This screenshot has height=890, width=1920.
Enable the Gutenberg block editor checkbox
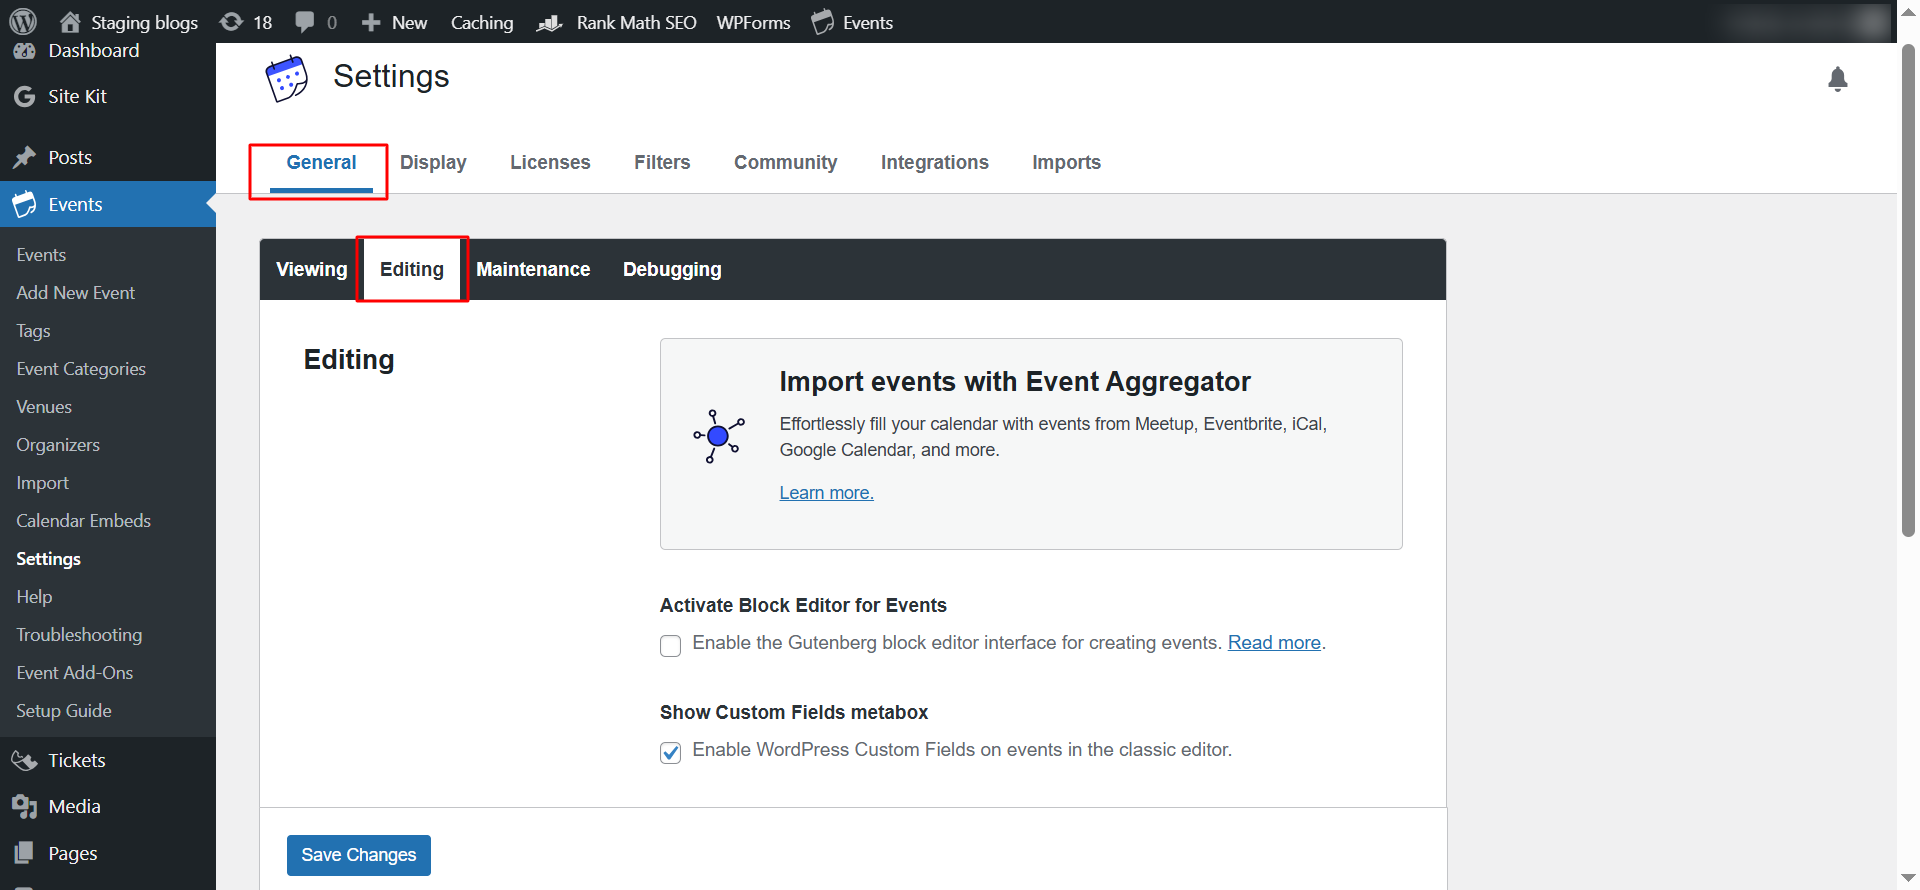(x=671, y=645)
